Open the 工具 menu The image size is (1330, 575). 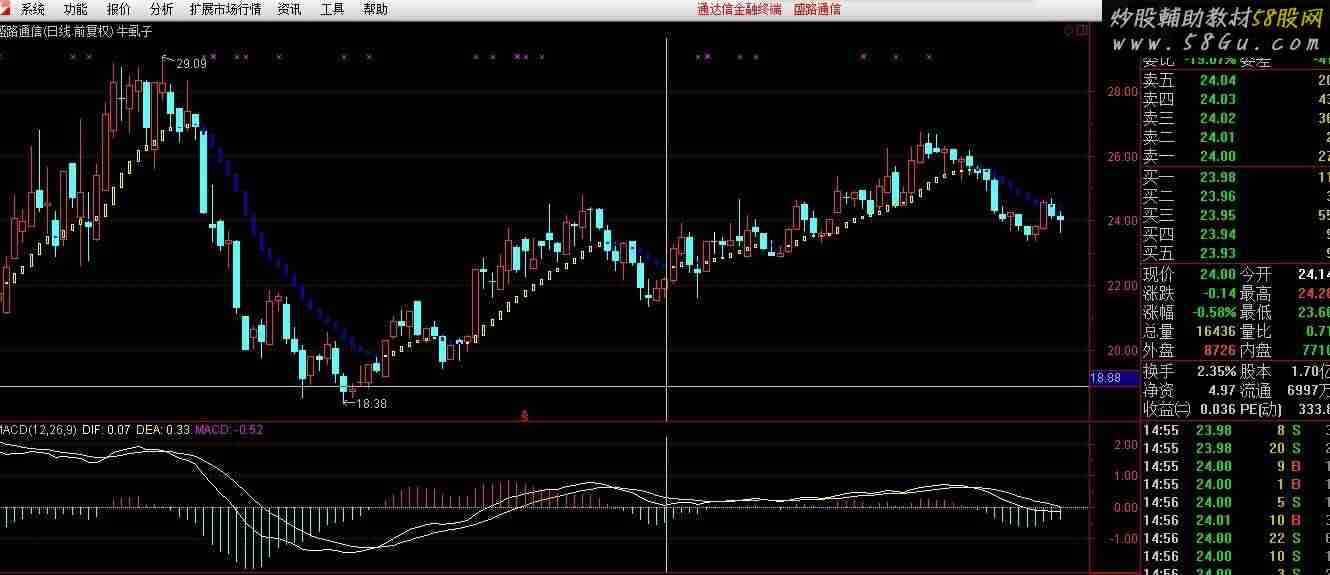tap(332, 9)
